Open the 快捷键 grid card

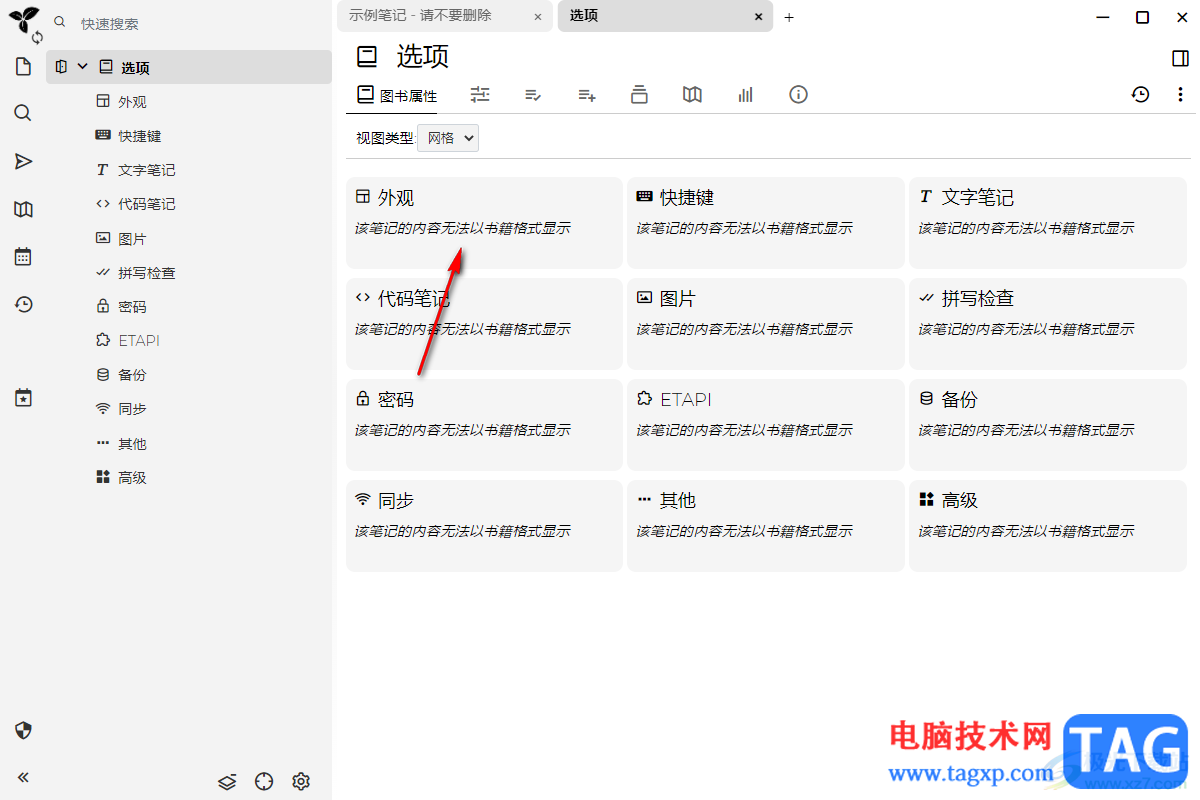pos(766,223)
